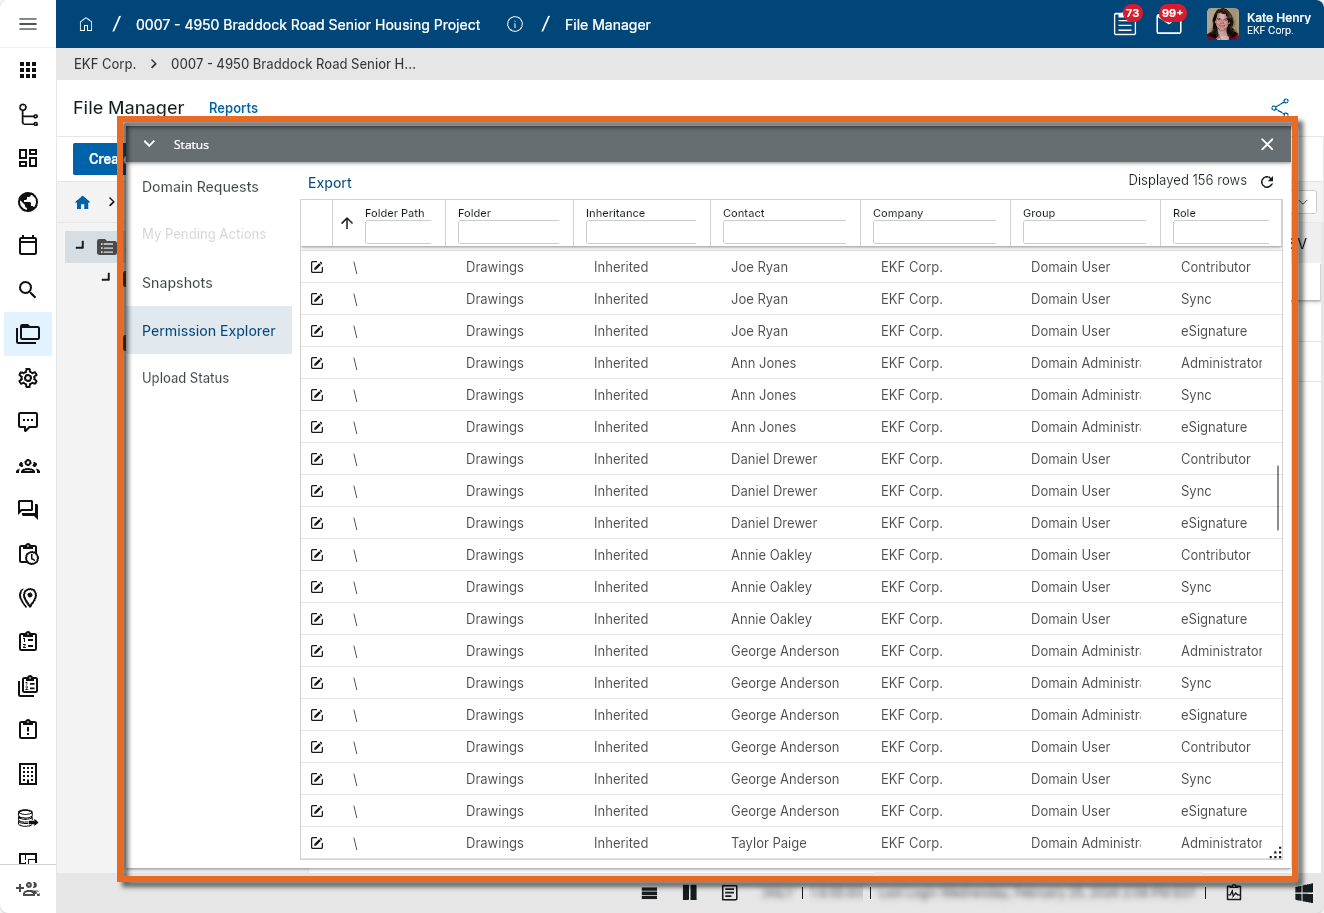Click the refresh icon beside Displayed rows
Image resolution: width=1324 pixels, height=913 pixels.
[1267, 182]
